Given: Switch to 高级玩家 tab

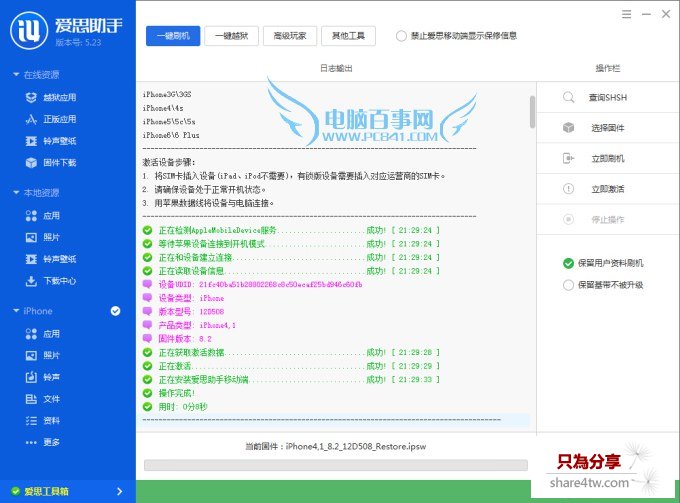Looking at the screenshot, I should [x=290, y=36].
